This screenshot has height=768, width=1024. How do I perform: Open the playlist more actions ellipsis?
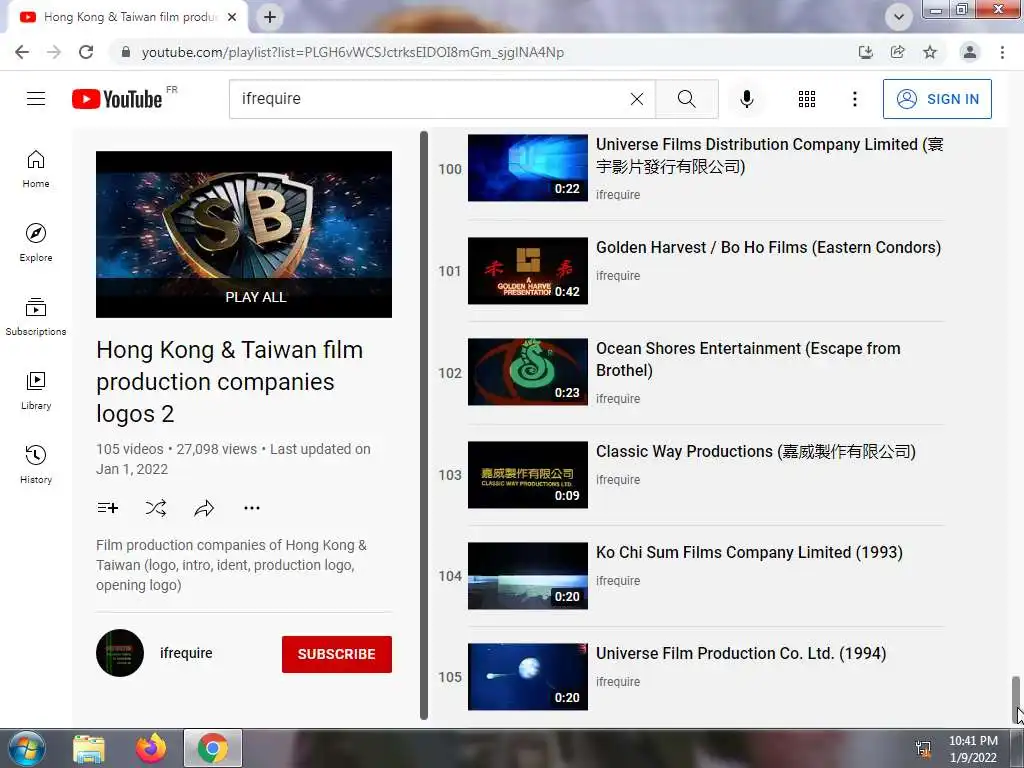(x=252, y=508)
